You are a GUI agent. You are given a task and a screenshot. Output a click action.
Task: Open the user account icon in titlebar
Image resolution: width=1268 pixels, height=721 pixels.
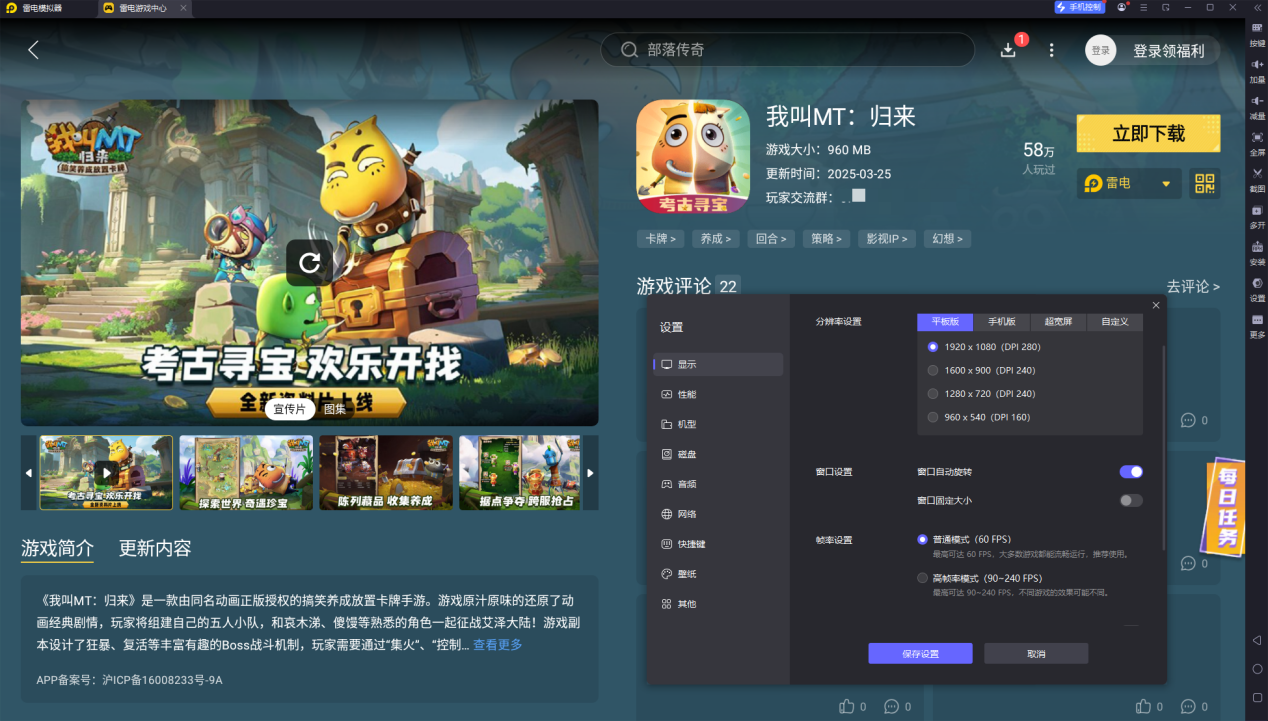[1122, 7]
